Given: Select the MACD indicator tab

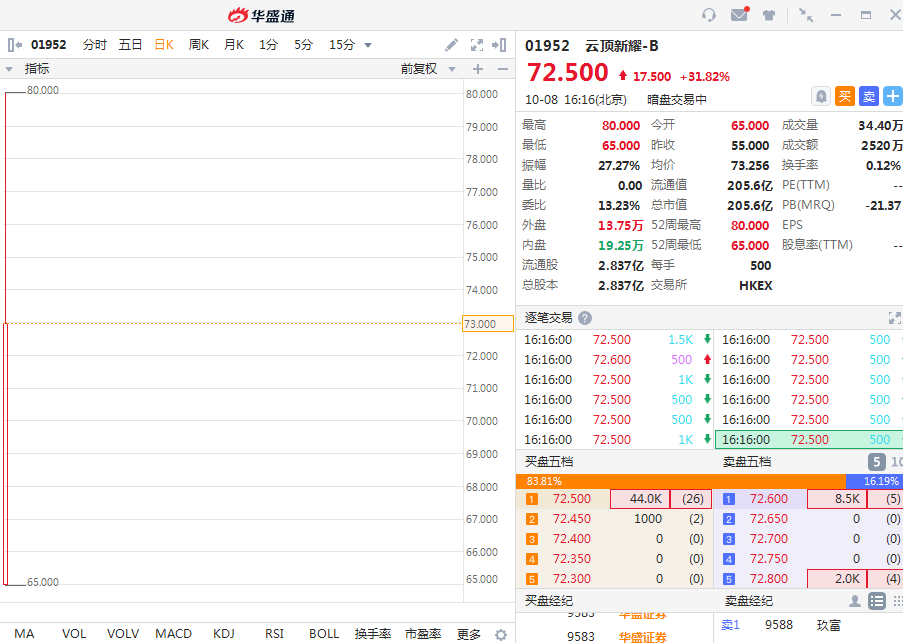Looking at the screenshot, I should 173,634.
